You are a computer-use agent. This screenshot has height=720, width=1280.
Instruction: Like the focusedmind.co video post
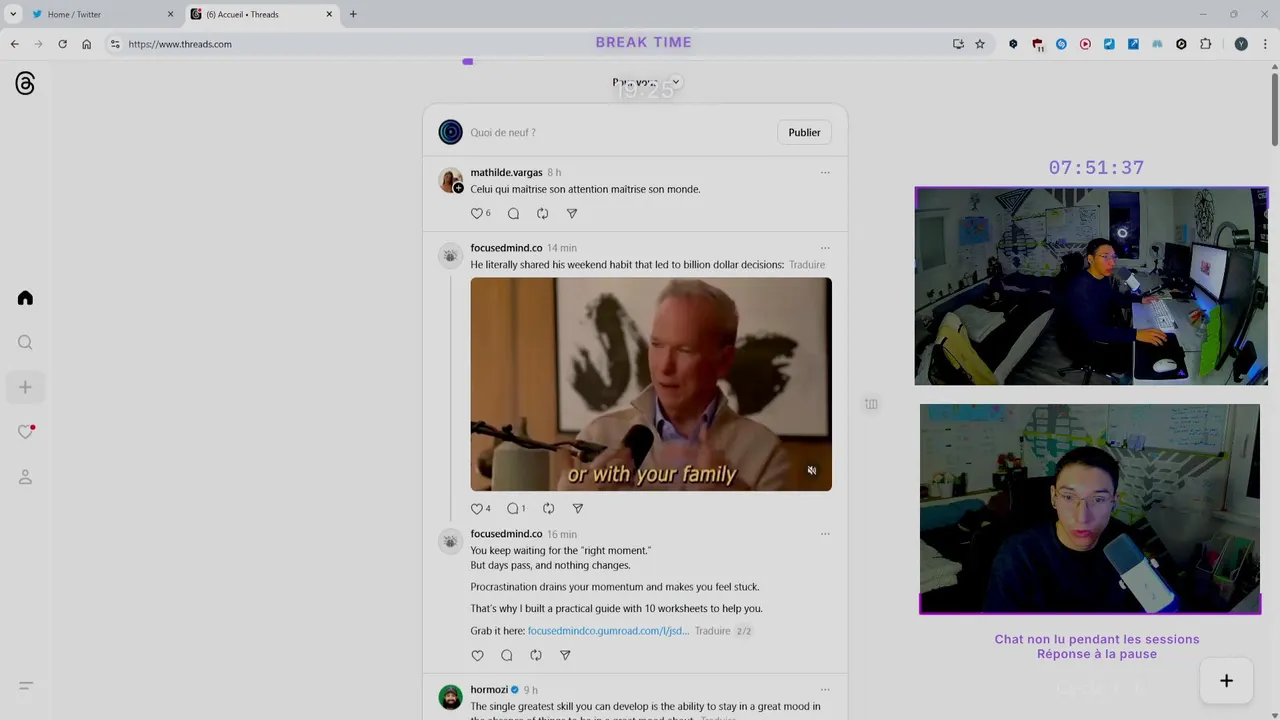pos(477,508)
